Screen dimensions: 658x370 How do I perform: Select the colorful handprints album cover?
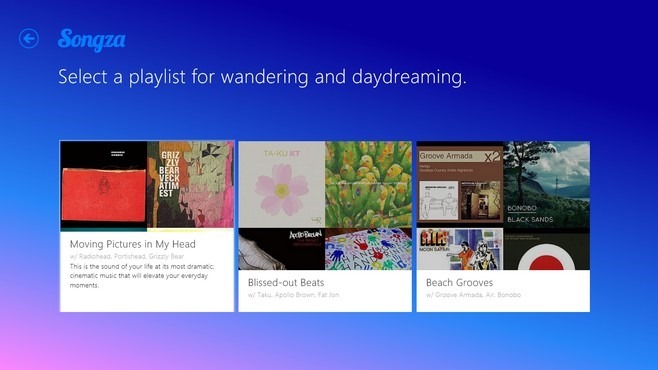tap(368, 249)
